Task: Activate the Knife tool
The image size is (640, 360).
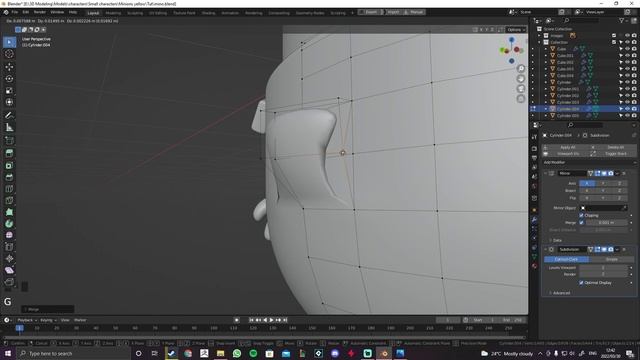Action: tap(9, 200)
